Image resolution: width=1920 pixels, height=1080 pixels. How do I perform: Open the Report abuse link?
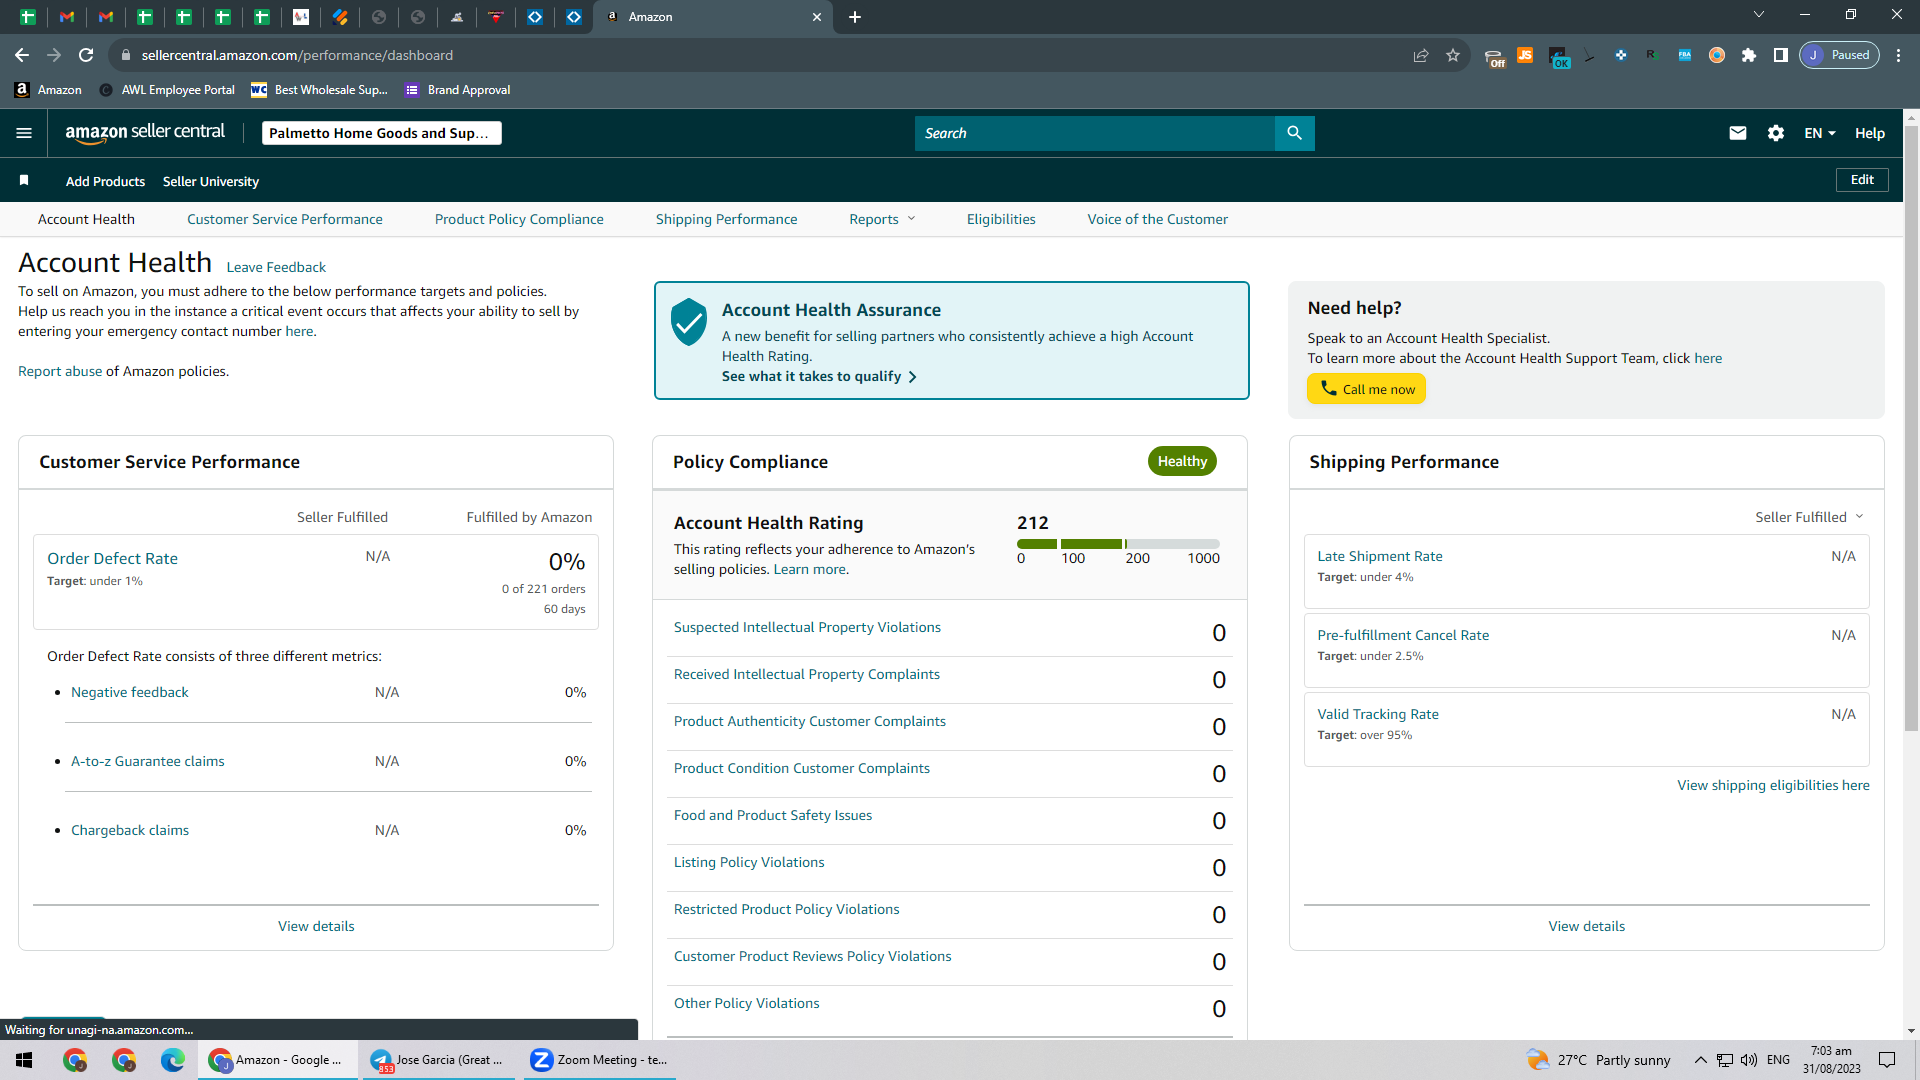[x=60, y=371]
